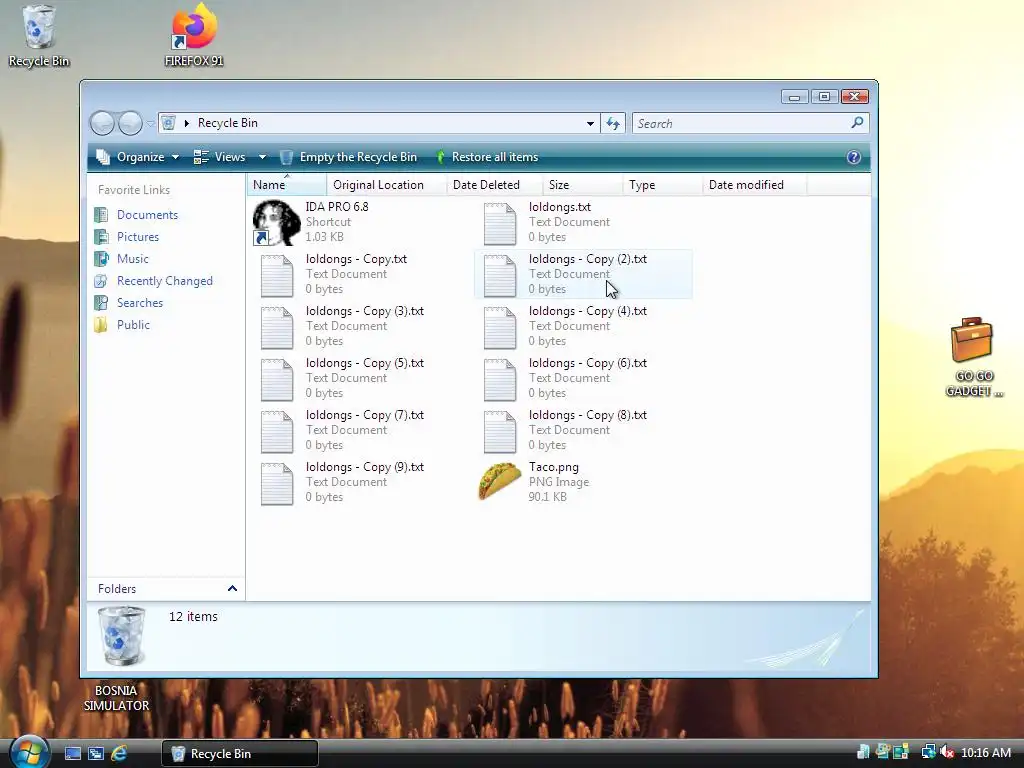This screenshot has height=768, width=1024.
Task: Select the loldongs - Copy (2).txt file icon
Action: pyautogui.click(x=500, y=275)
